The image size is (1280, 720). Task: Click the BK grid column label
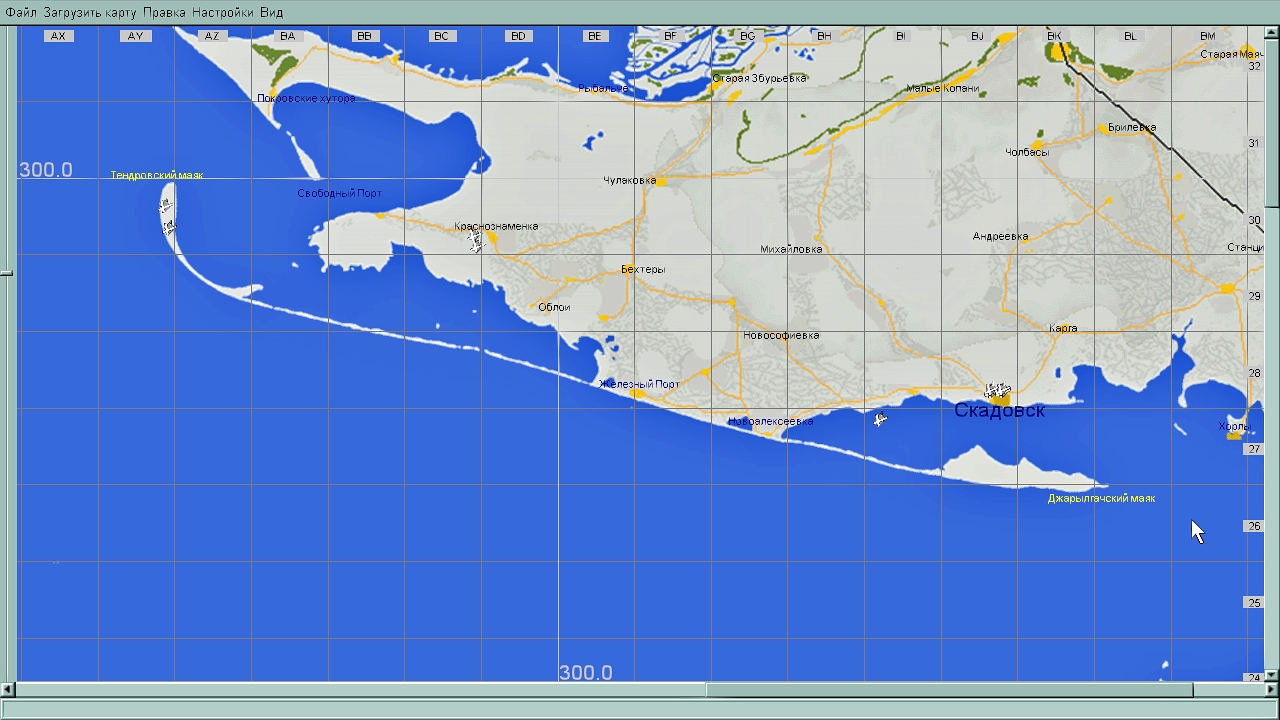(1054, 36)
